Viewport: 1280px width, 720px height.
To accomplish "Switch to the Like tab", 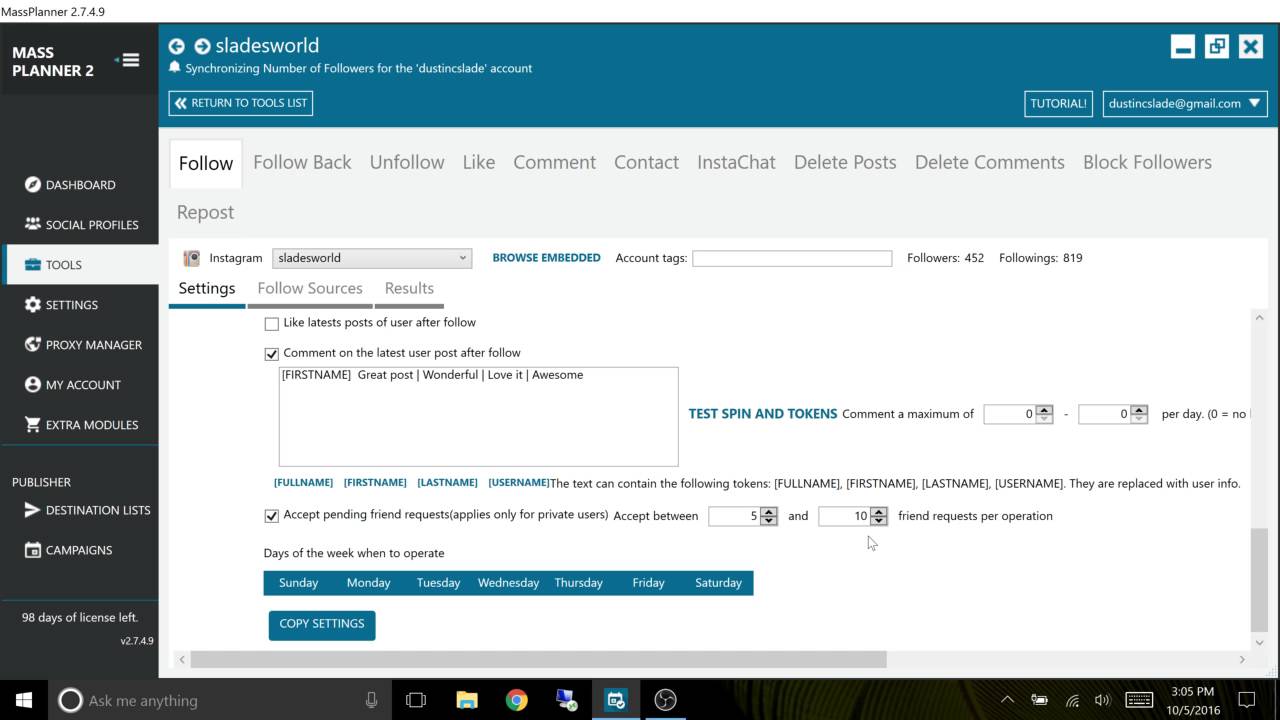I will coord(479,162).
